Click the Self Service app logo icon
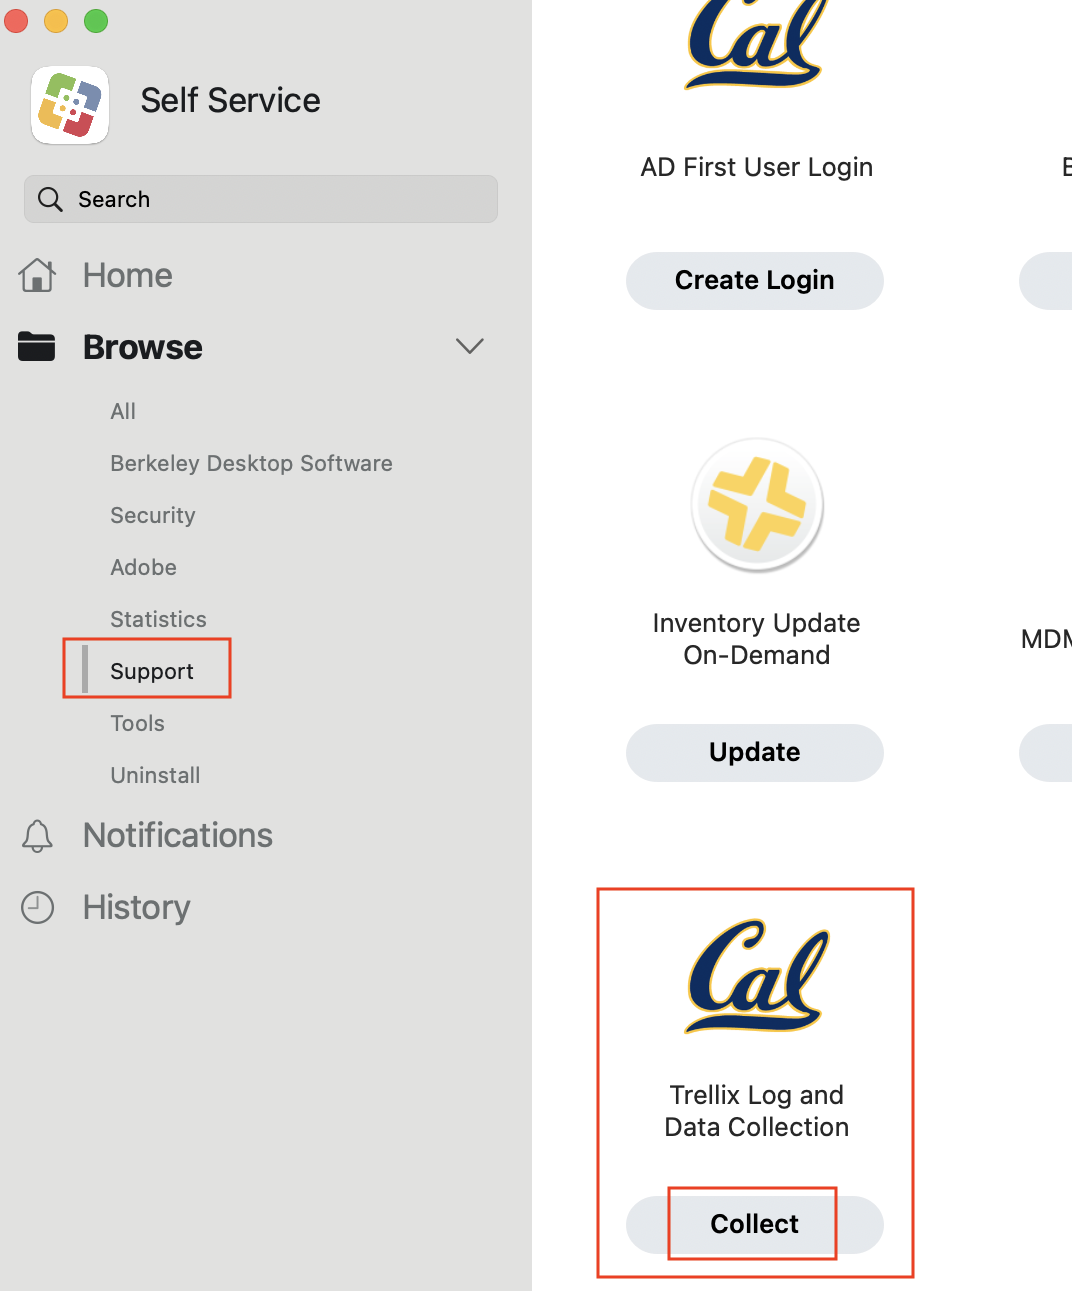1072x1291 pixels. (x=70, y=105)
